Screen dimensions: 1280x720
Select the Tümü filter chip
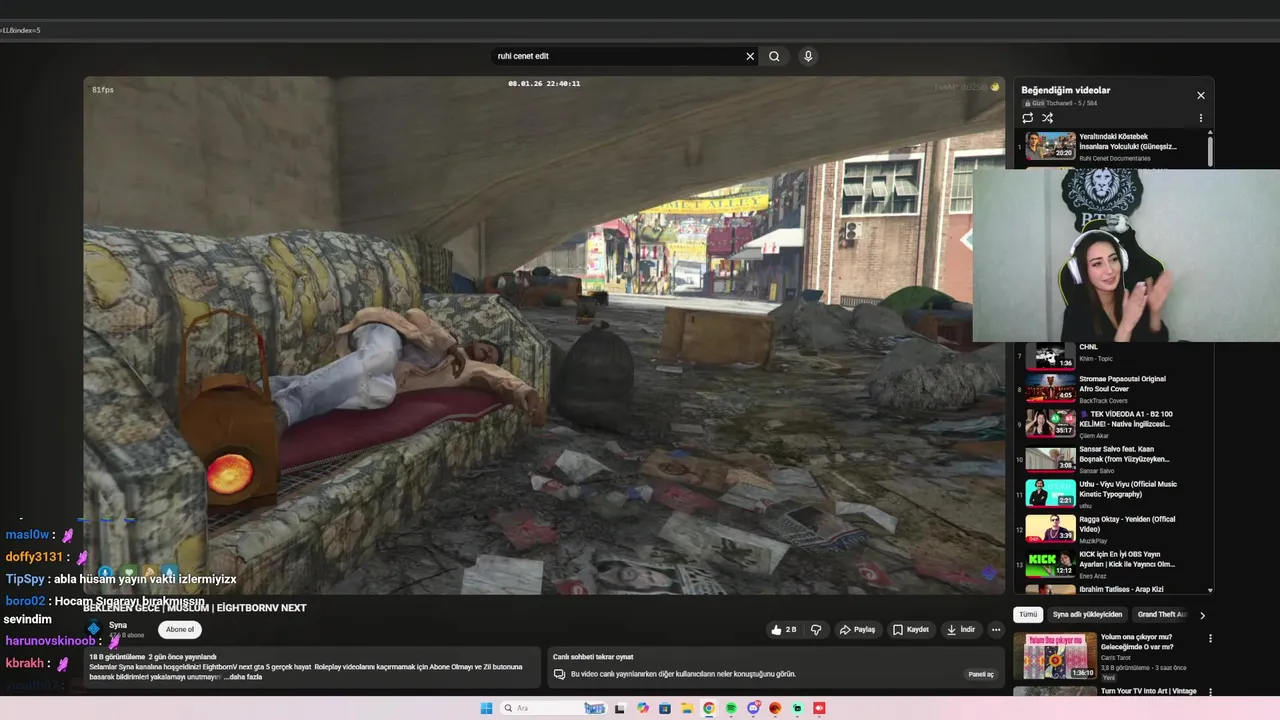tap(1028, 615)
